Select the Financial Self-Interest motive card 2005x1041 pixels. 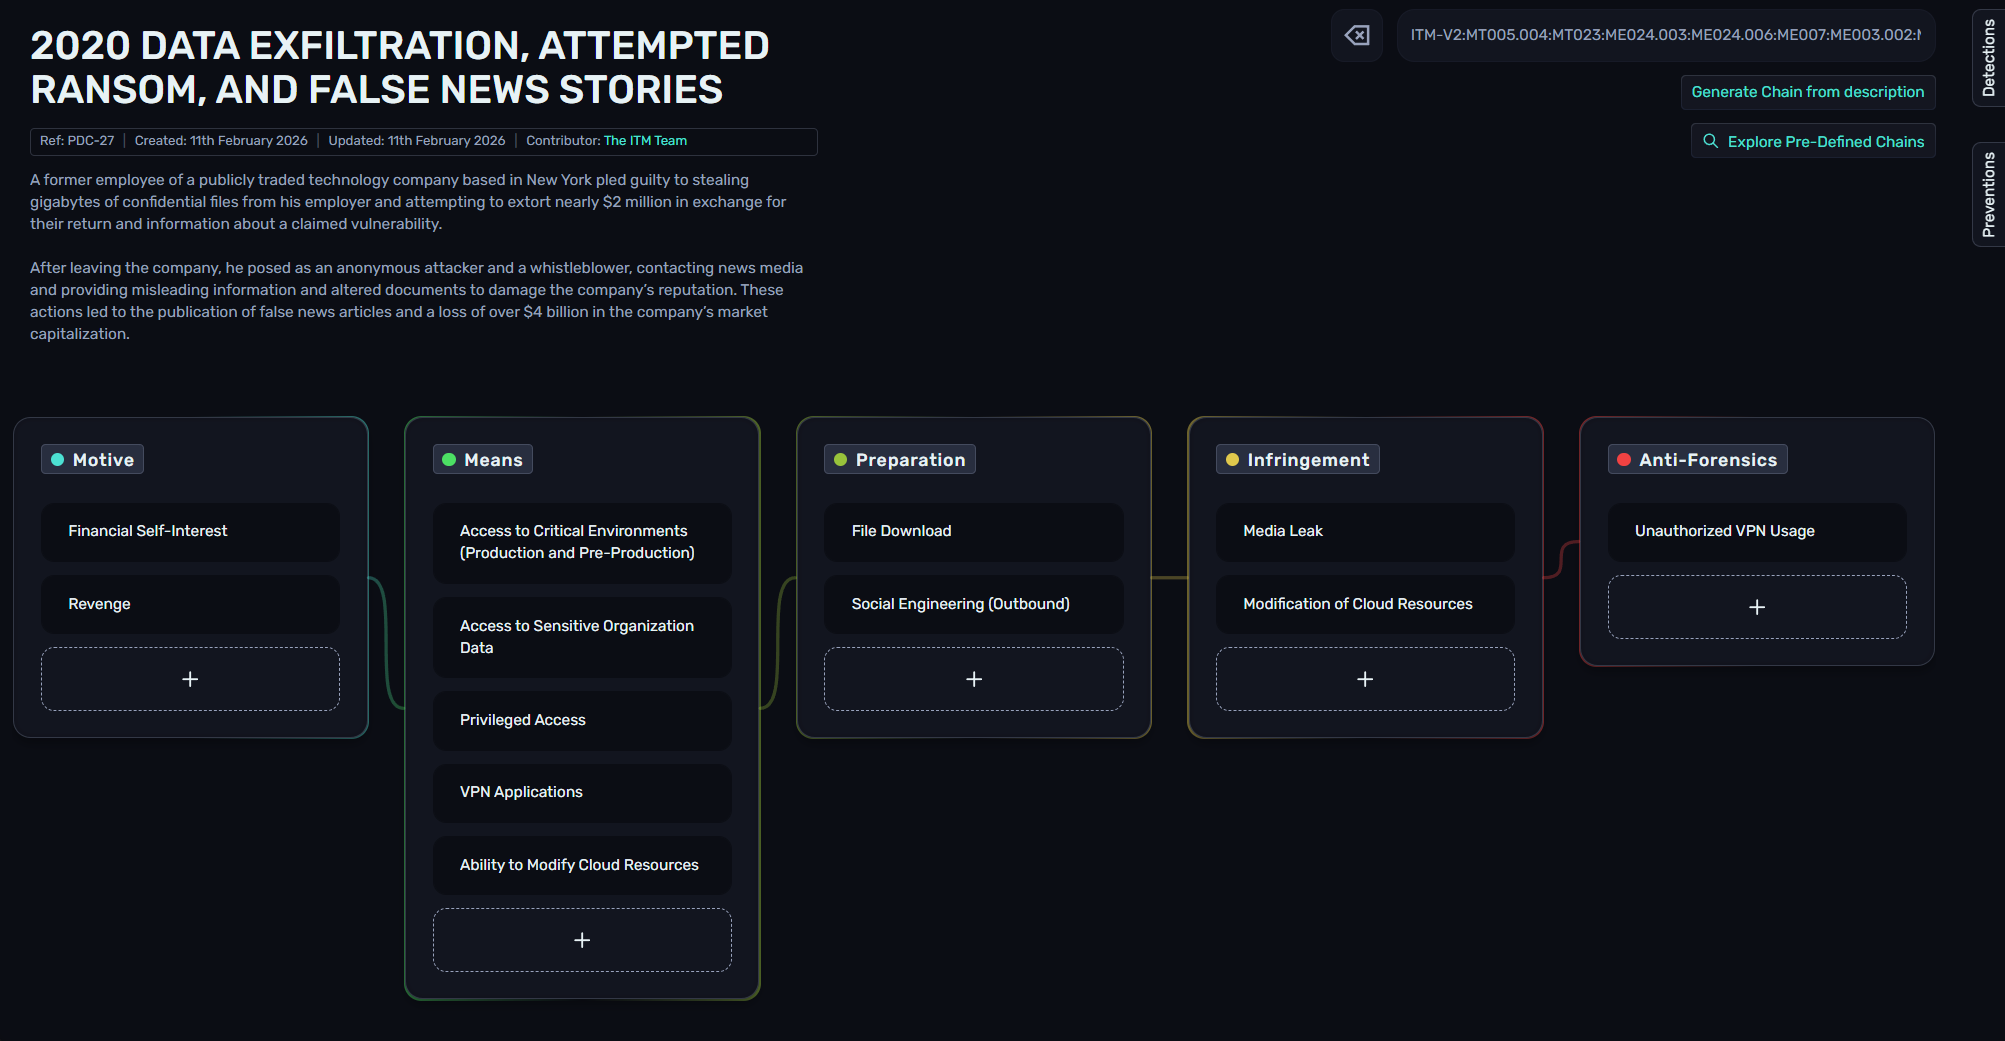[190, 531]
